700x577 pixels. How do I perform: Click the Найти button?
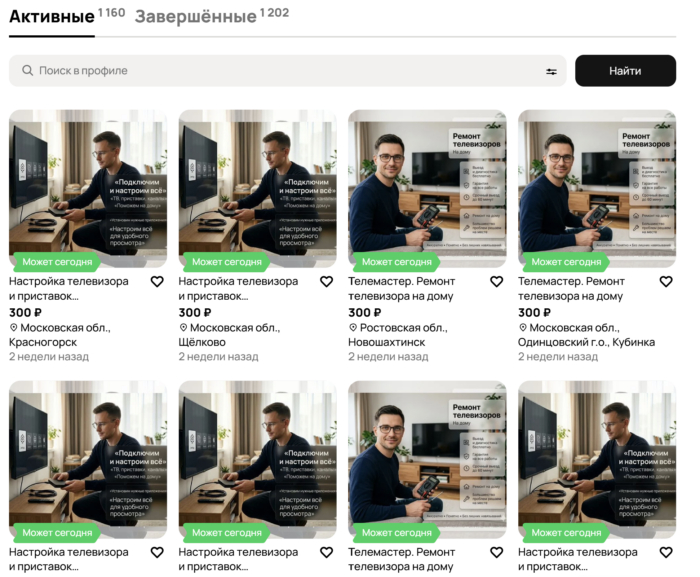625,71
